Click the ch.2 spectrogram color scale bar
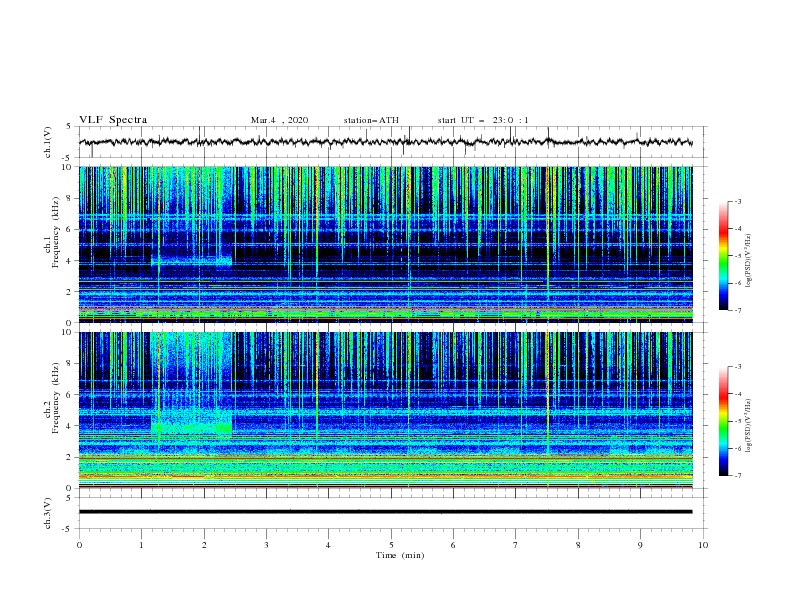Viewport: 792px width, 612px height. pos(724,421)
